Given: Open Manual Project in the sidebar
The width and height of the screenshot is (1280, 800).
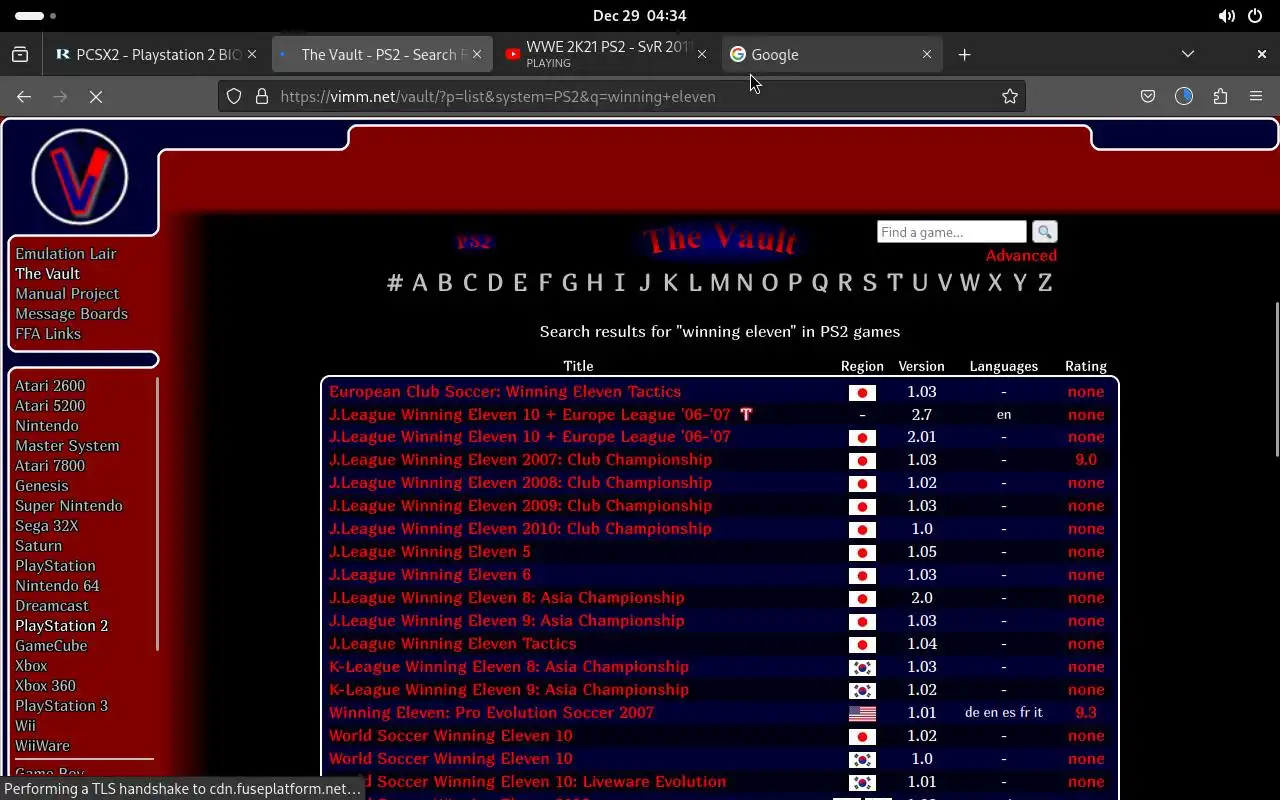Looking at the screenshot, I should 67,293.
